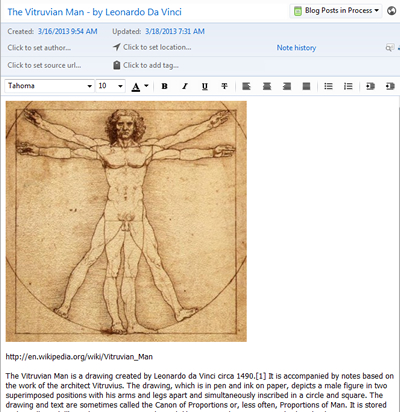This screenshot has width=400, height=412.
Task: Justify the text
Action: pos(306,86)
